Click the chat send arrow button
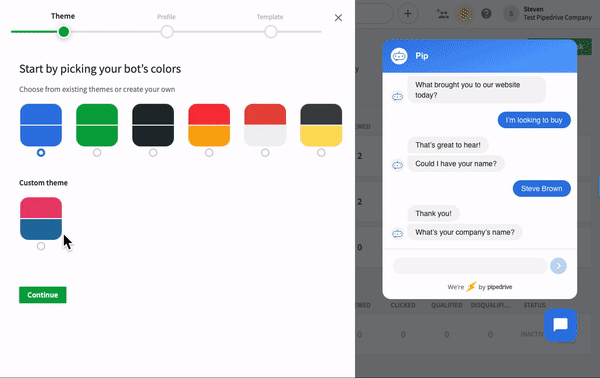This screenshot has height=378, width=600. click(x=558, y=266)
